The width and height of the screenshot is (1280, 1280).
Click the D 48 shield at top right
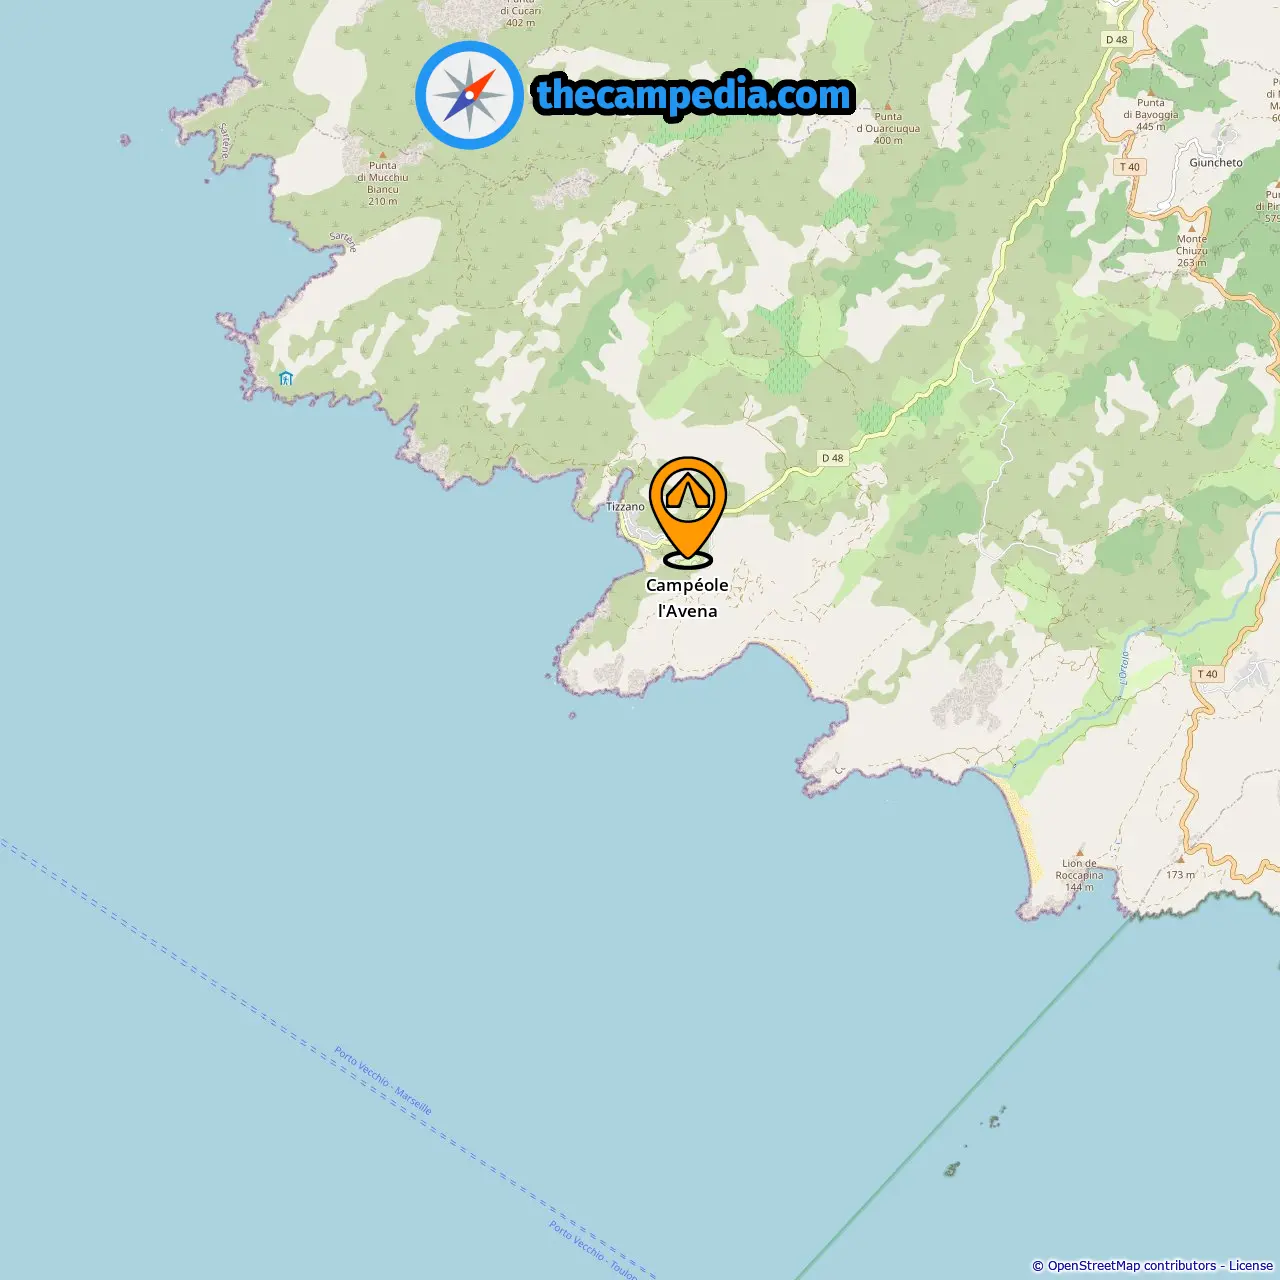[1116, 40]
